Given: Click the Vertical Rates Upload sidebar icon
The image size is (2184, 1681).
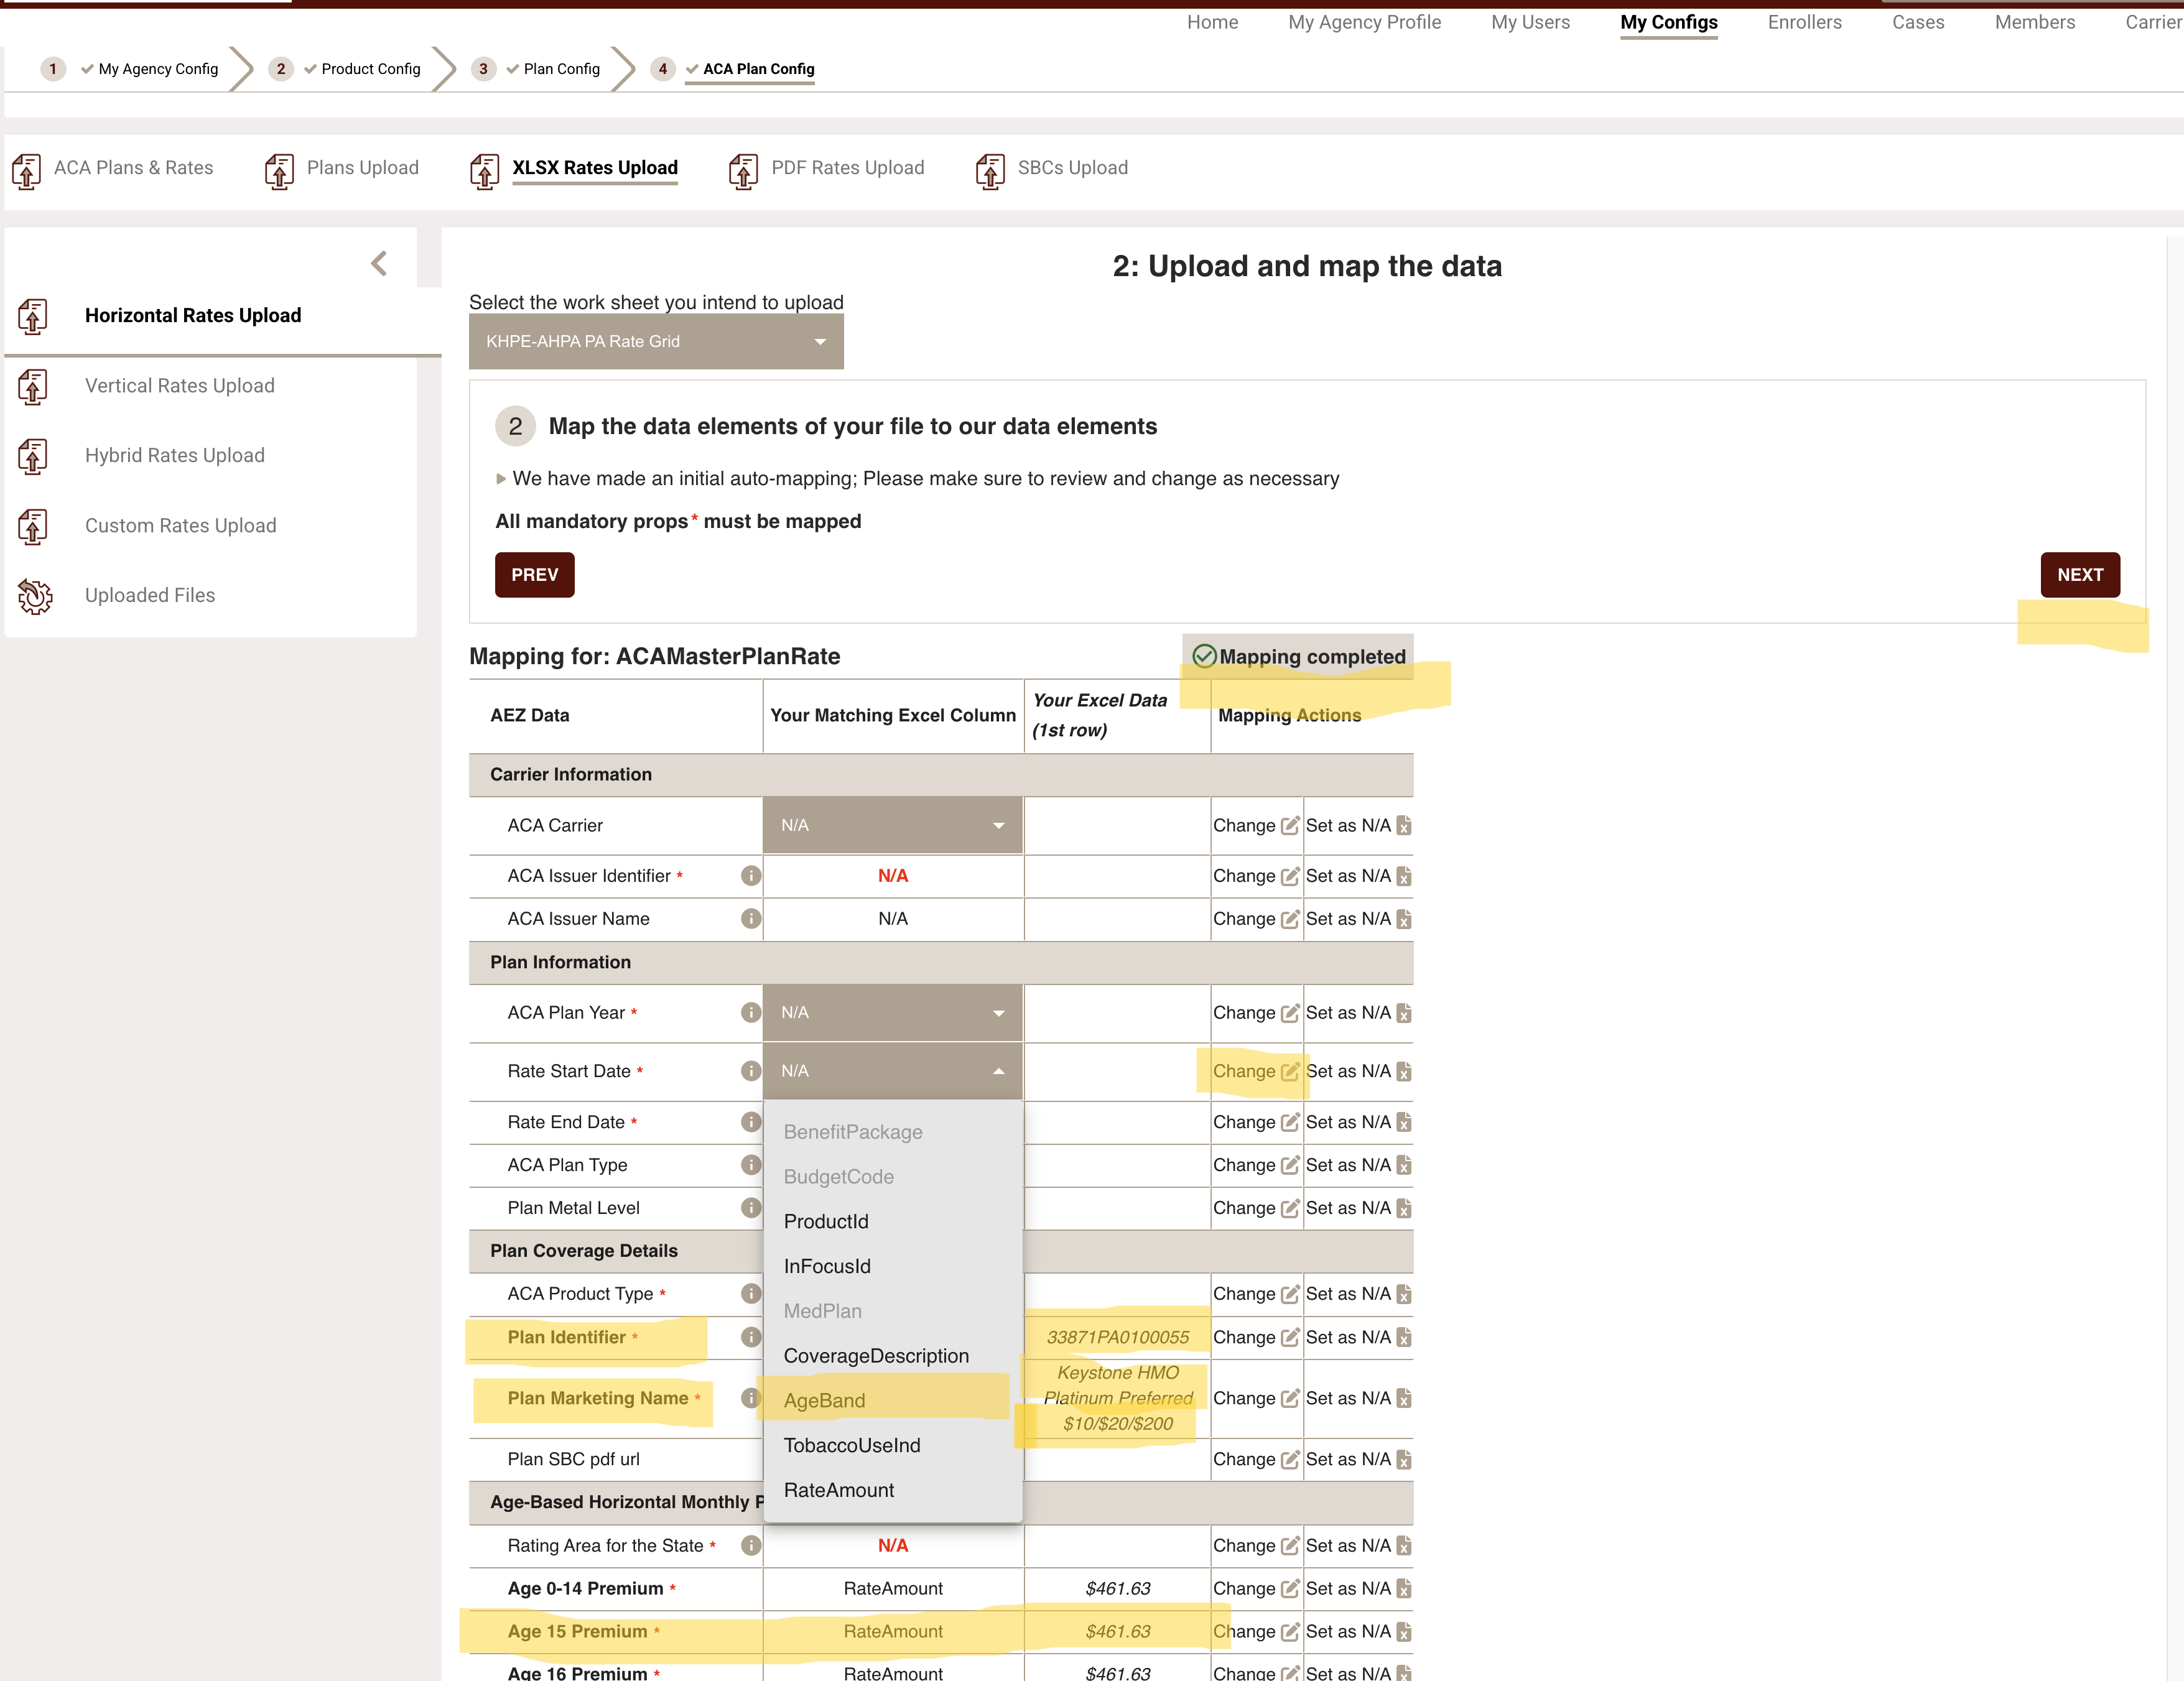Looking at the screenshot, I should click(33, 387).
